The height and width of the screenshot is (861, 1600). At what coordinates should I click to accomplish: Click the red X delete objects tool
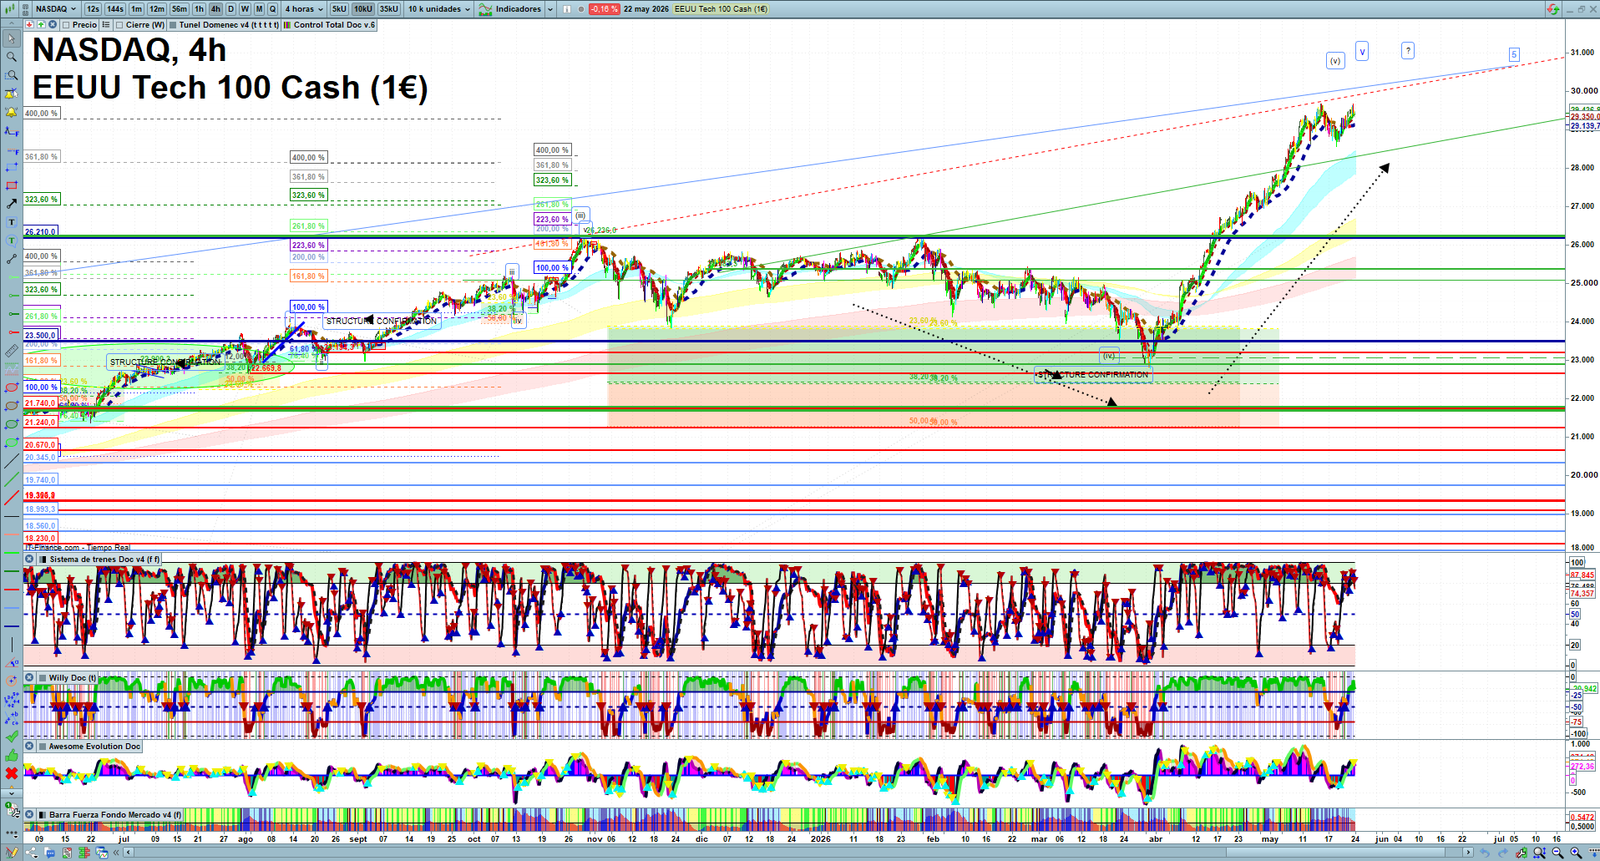tap(11, 773)
